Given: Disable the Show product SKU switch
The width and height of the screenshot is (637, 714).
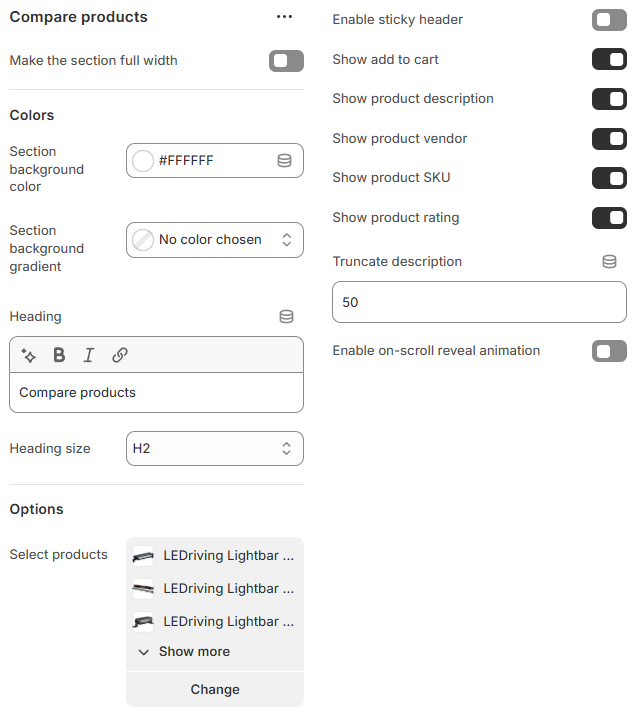Looking at the screenshot, I should pyautogui.click(x=609, y=178).
